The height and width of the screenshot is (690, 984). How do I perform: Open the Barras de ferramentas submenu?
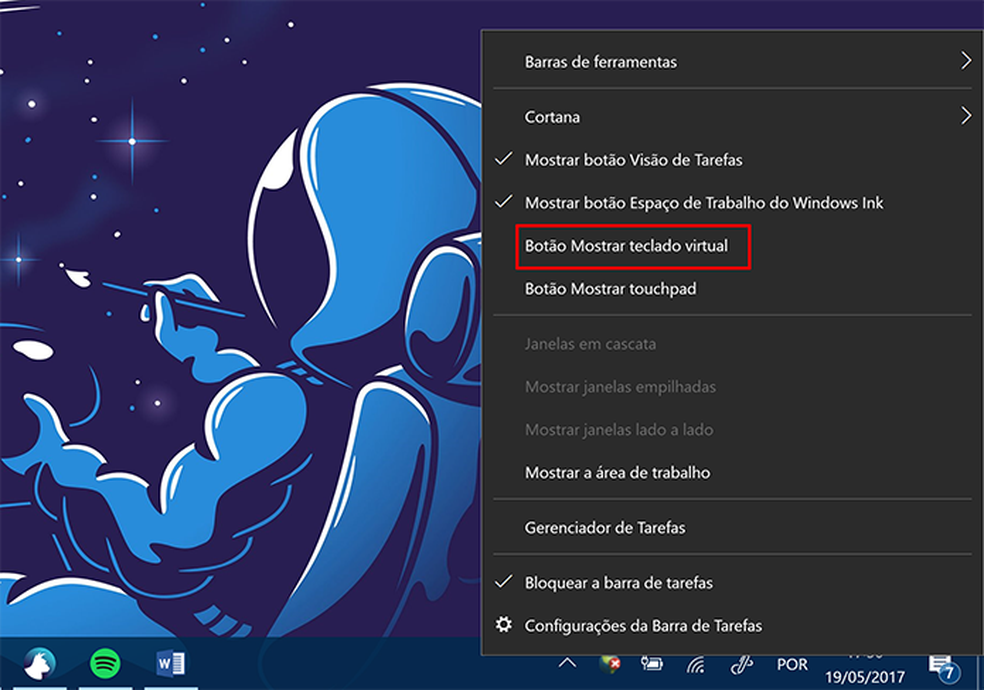click(732, 61)
